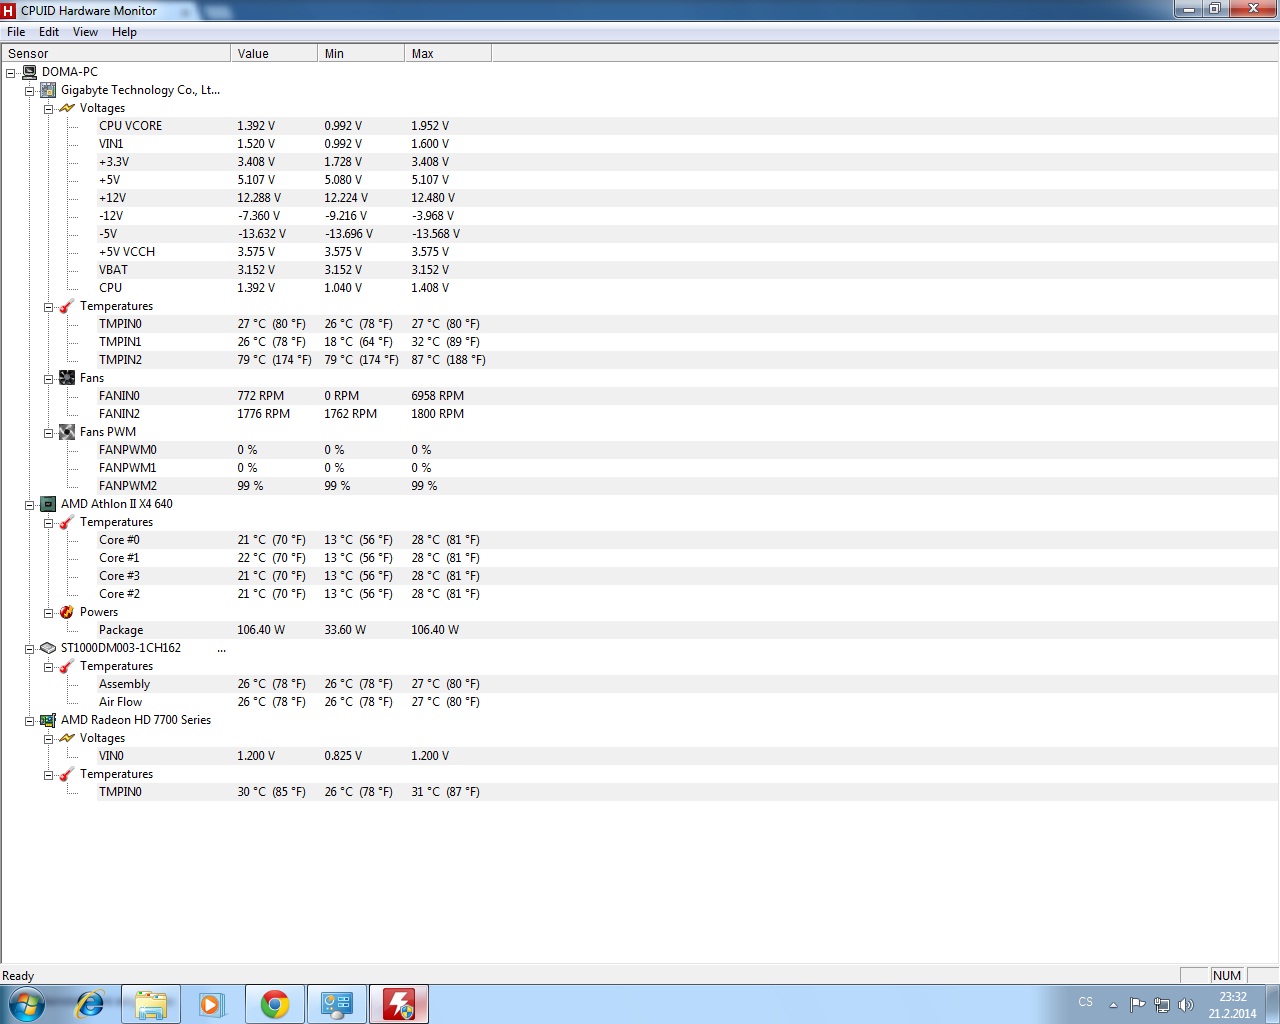Collapse the Fans PWM group
The width and height of the screenshot is (1280, 1024).
[x=48, y=432]
